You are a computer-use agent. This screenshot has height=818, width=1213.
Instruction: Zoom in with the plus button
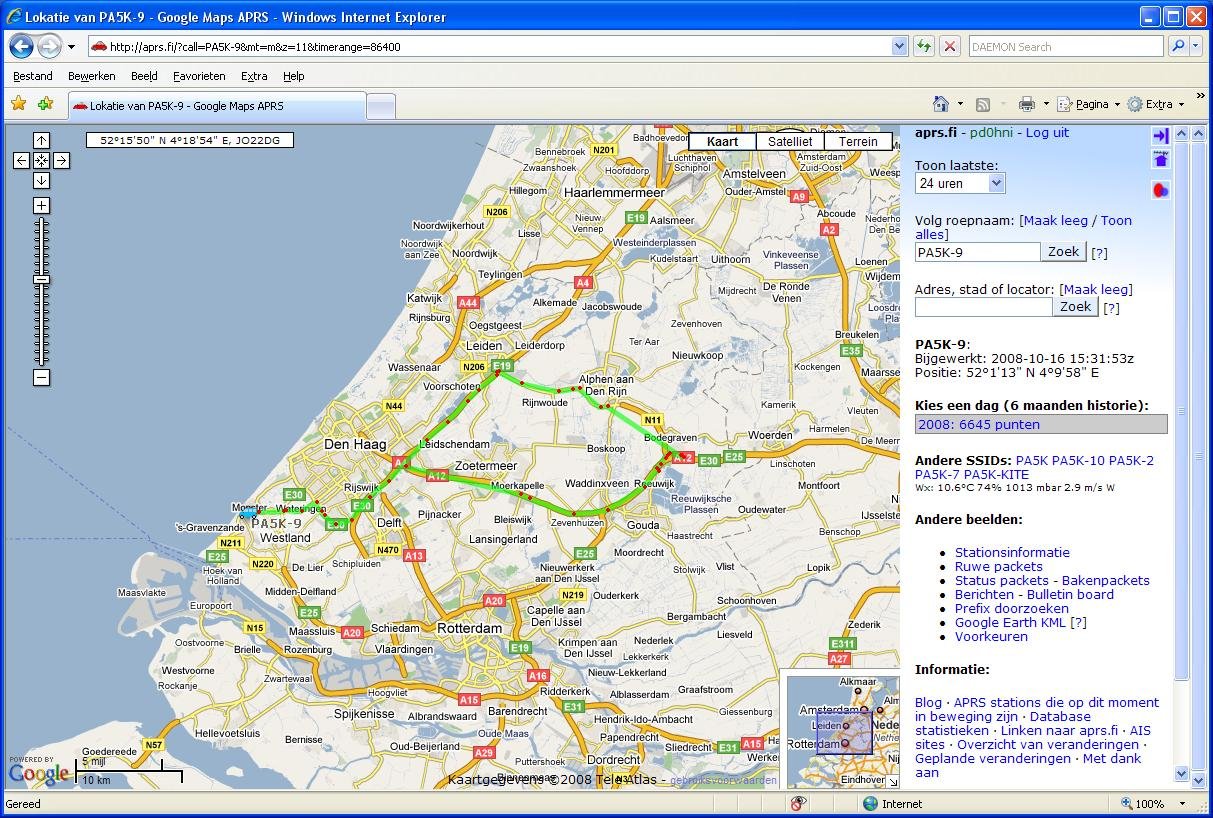(x=41, y=205)
